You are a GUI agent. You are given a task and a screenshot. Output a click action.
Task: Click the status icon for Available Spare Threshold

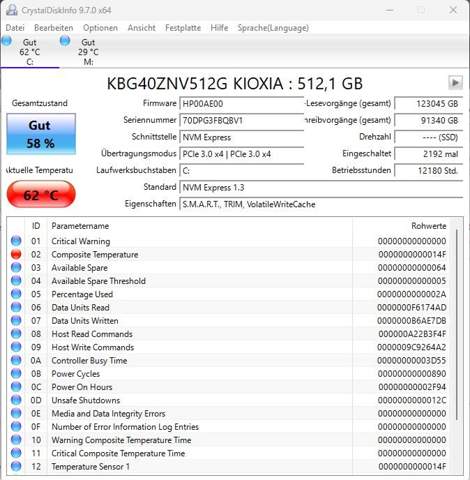coord(16,281)
